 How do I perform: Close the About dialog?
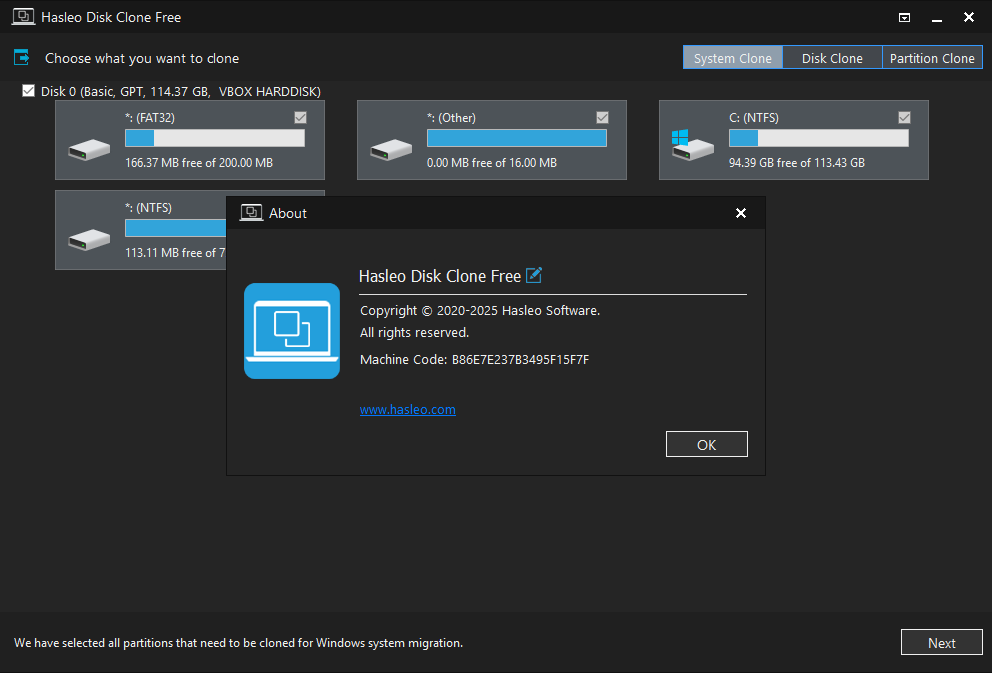coord(741,213)
